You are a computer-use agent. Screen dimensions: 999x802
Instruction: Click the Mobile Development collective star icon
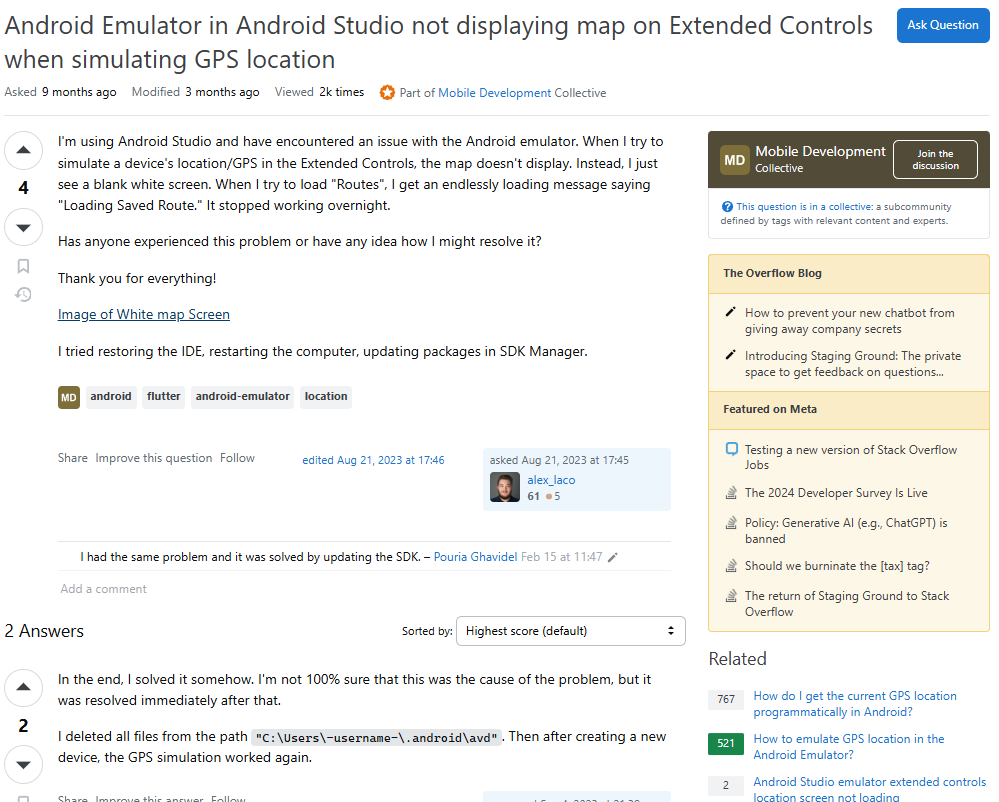click(387, 92)
